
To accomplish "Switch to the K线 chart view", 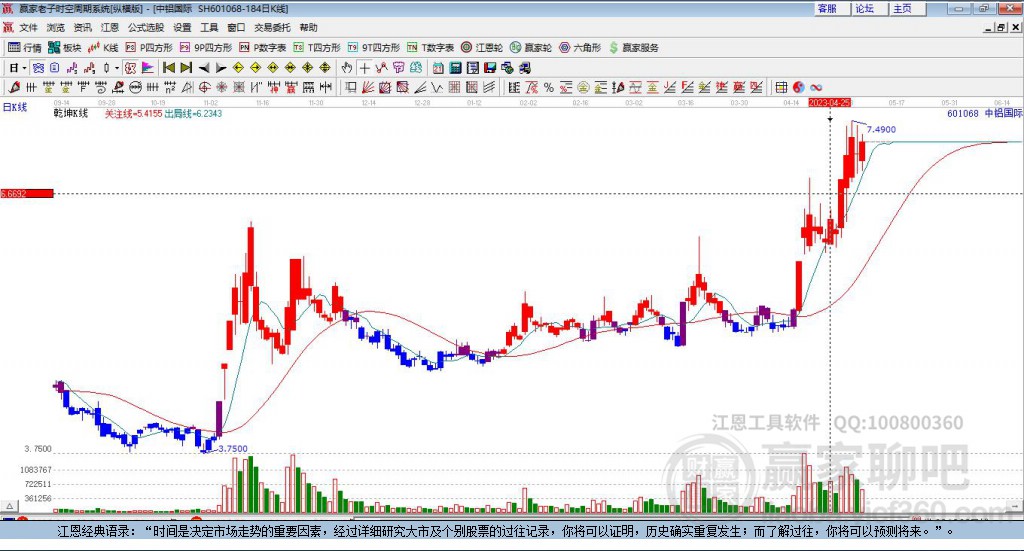I will point(104,48).
